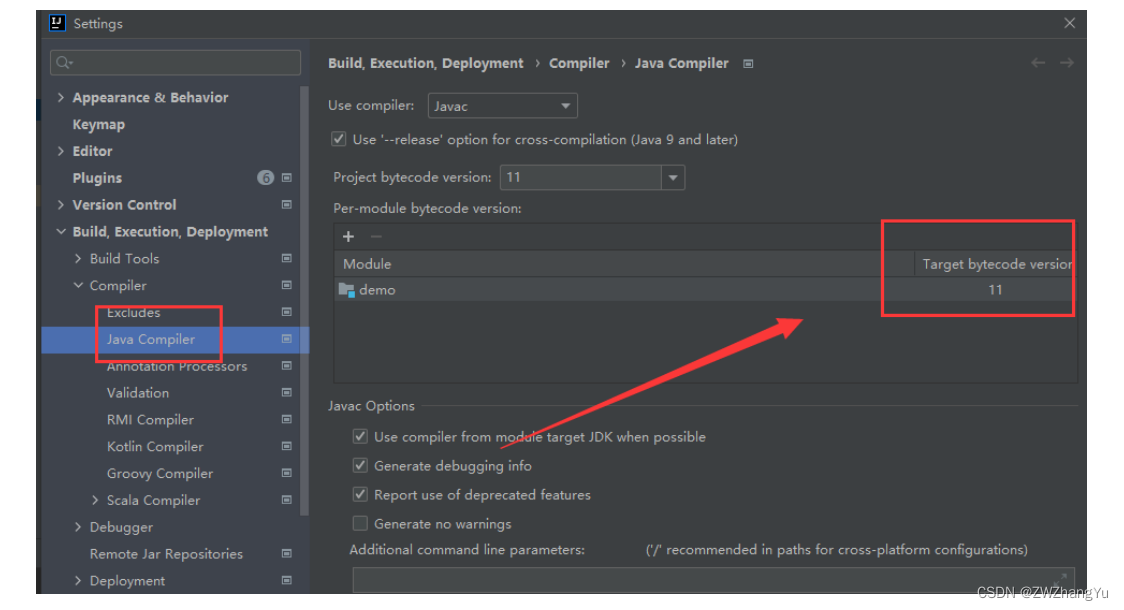Click project-scope icon beside Remote Jar Repositories

point(287,554)
